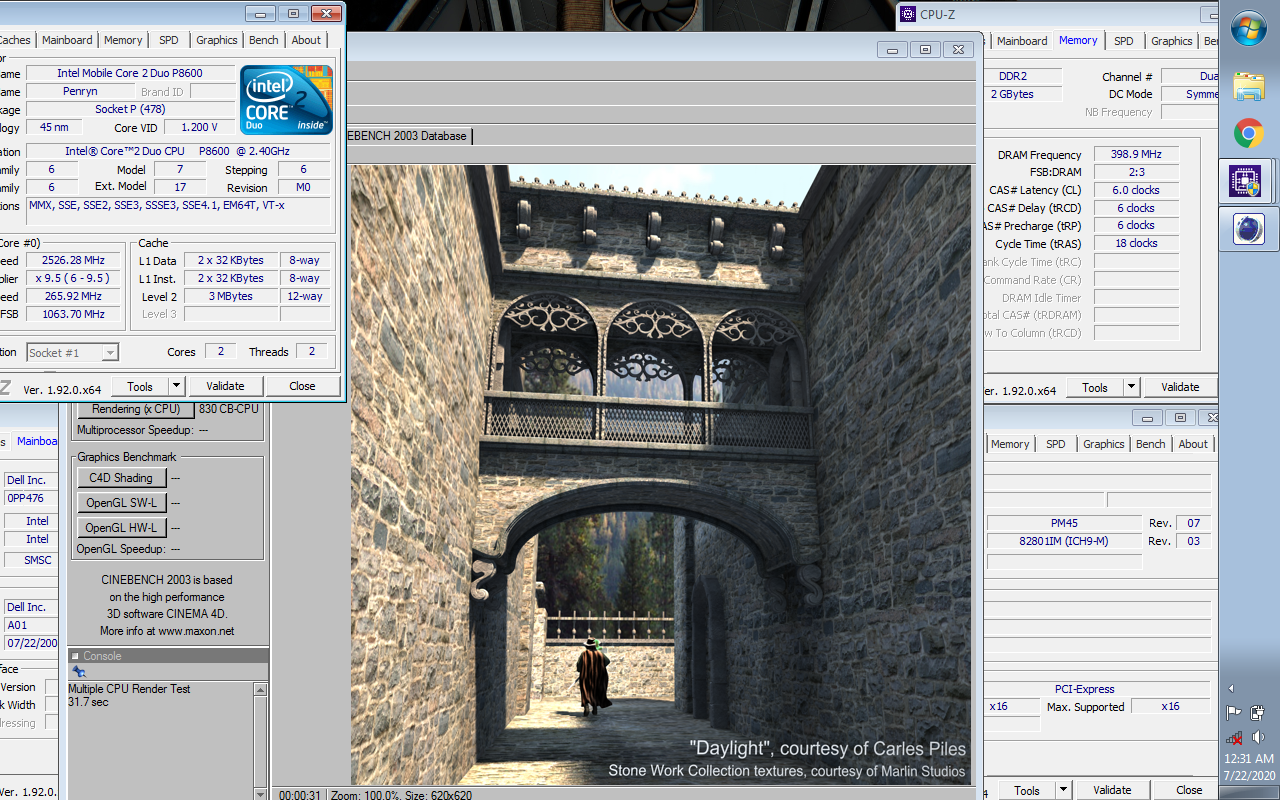Launch Google Chrome from the taskbar
Screen dimensions: 1280x800
(1249, 133)
